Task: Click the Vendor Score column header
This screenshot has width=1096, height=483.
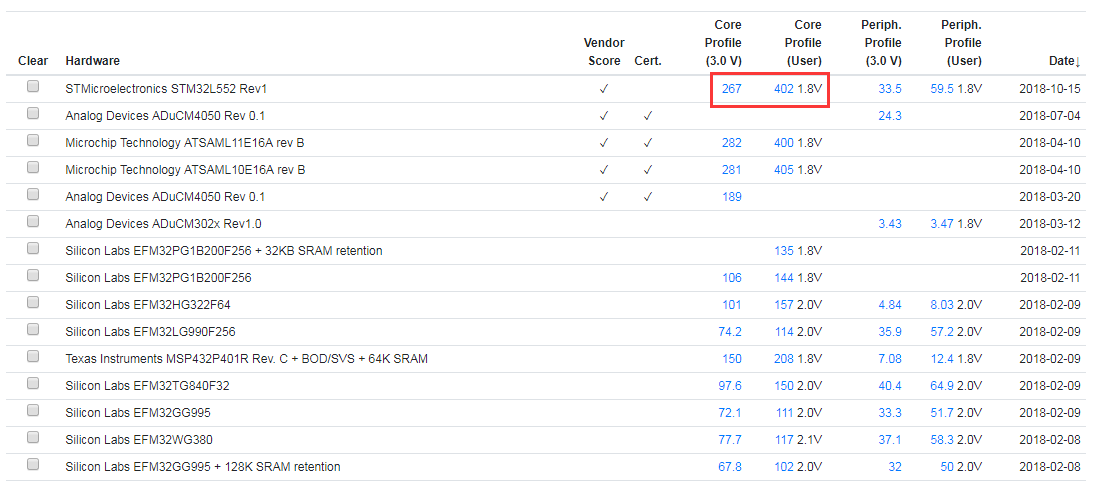Action: click(x=604, y=52)
